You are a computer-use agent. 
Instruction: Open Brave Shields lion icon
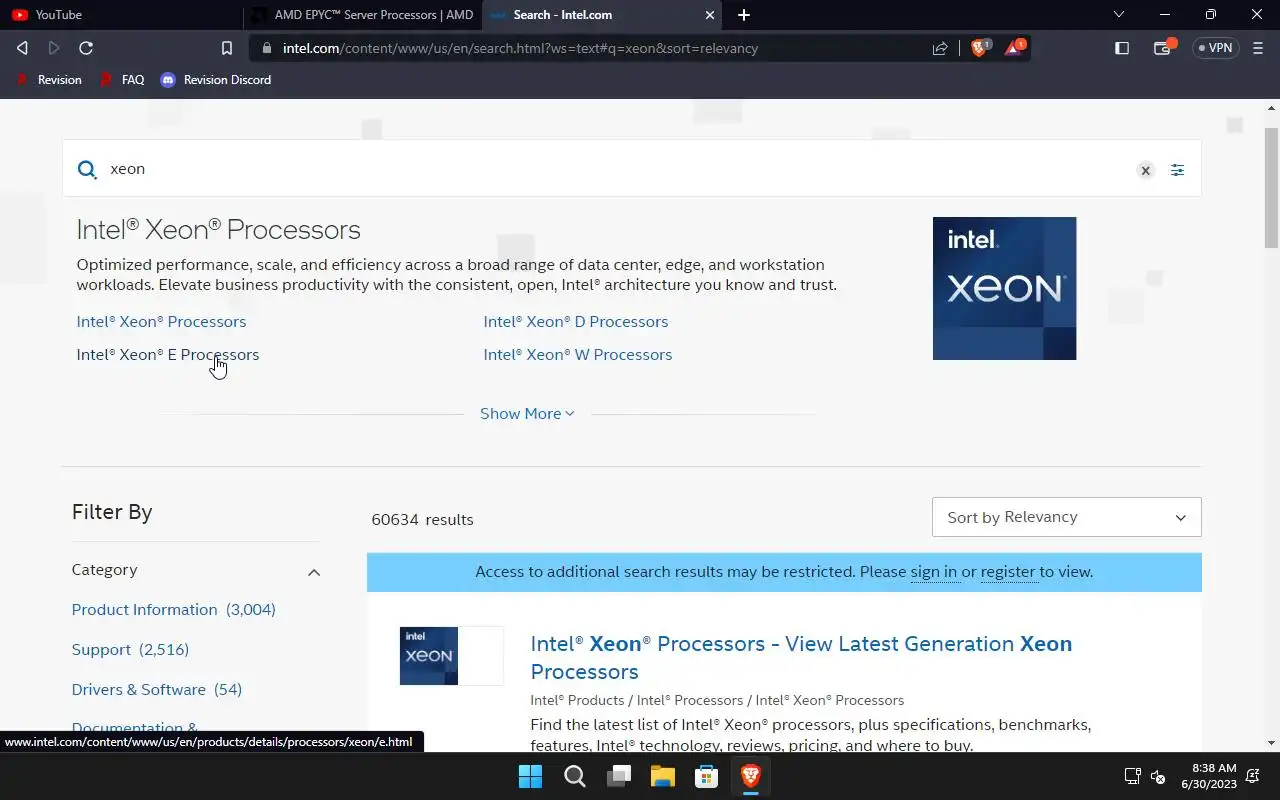tap(980, 47)
